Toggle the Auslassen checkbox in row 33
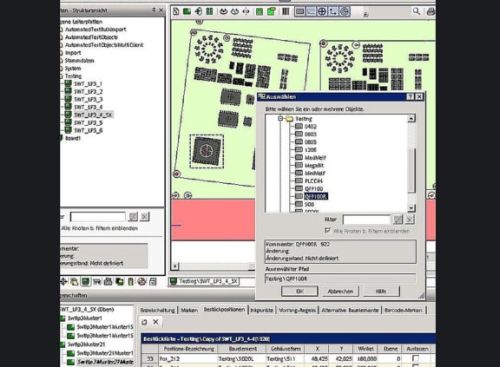Viewport: 500px width, 367px height. click(x=415, y=358)
